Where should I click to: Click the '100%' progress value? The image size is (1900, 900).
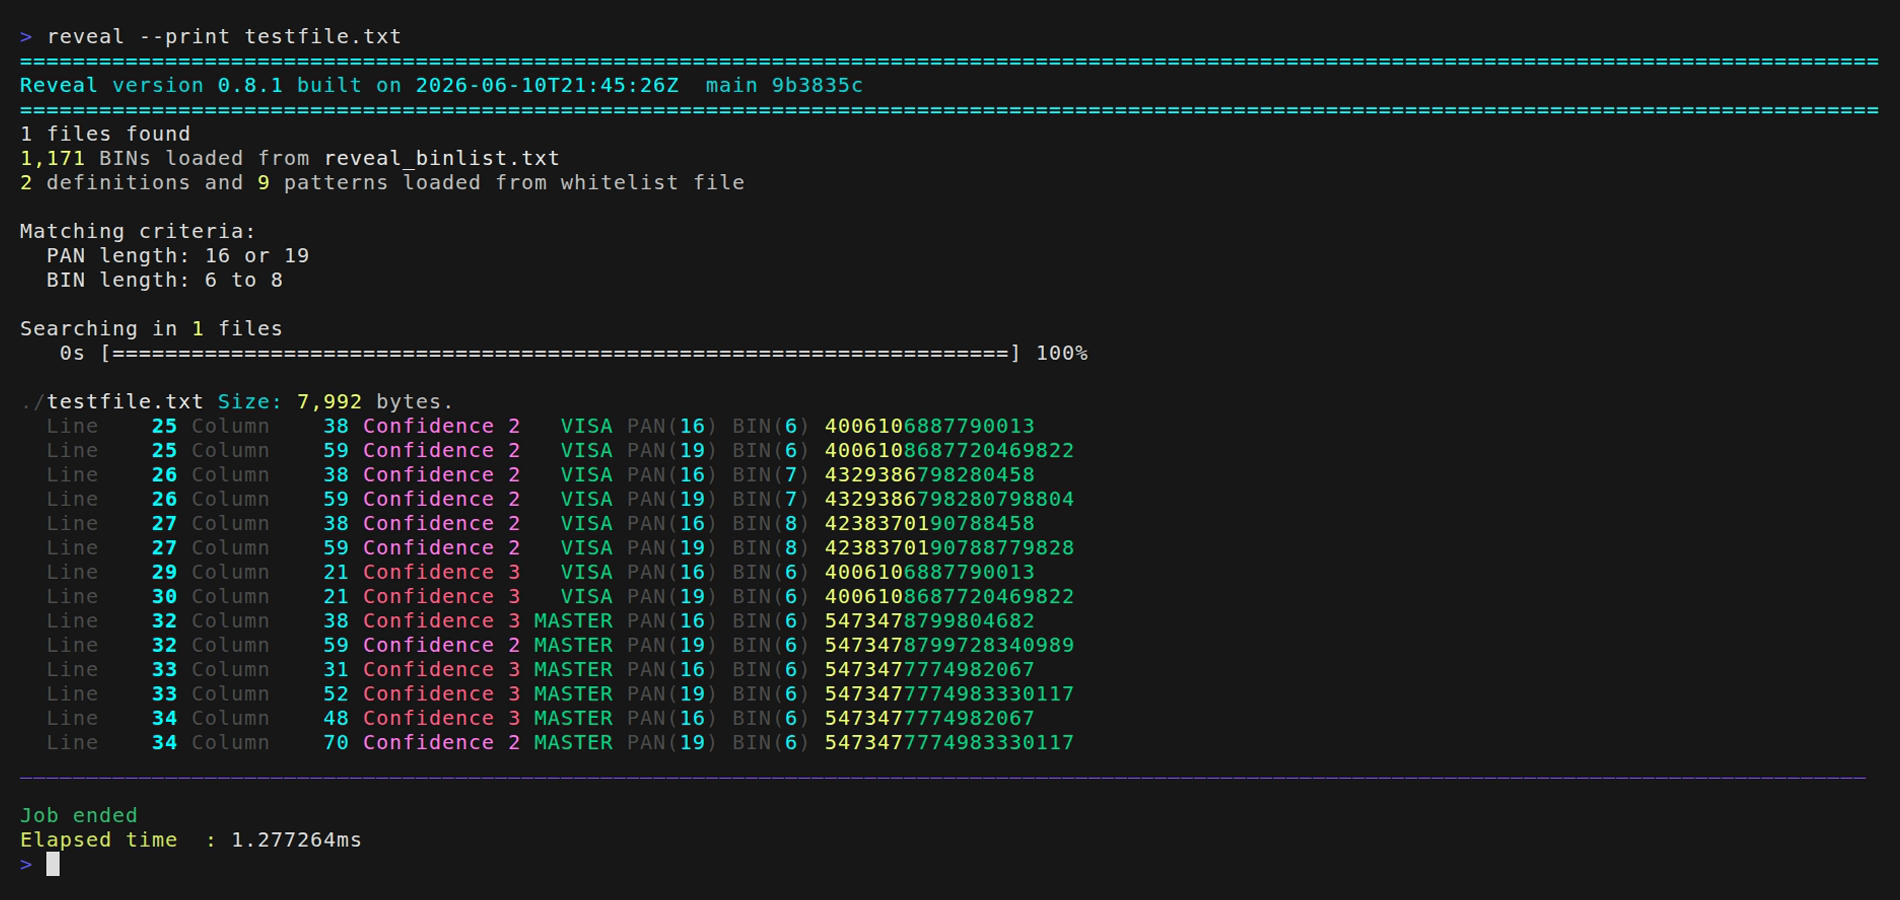point(1062,353)
